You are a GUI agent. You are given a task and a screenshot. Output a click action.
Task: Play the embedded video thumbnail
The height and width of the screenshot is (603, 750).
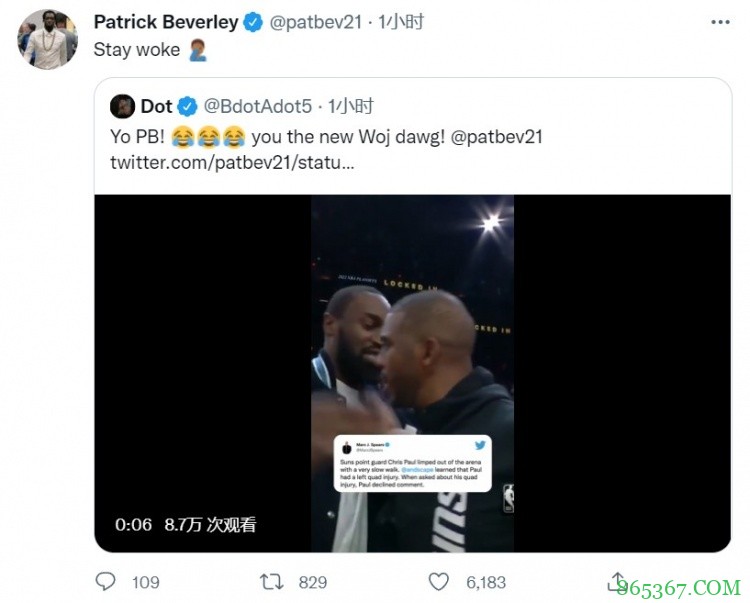click(412, 372)
